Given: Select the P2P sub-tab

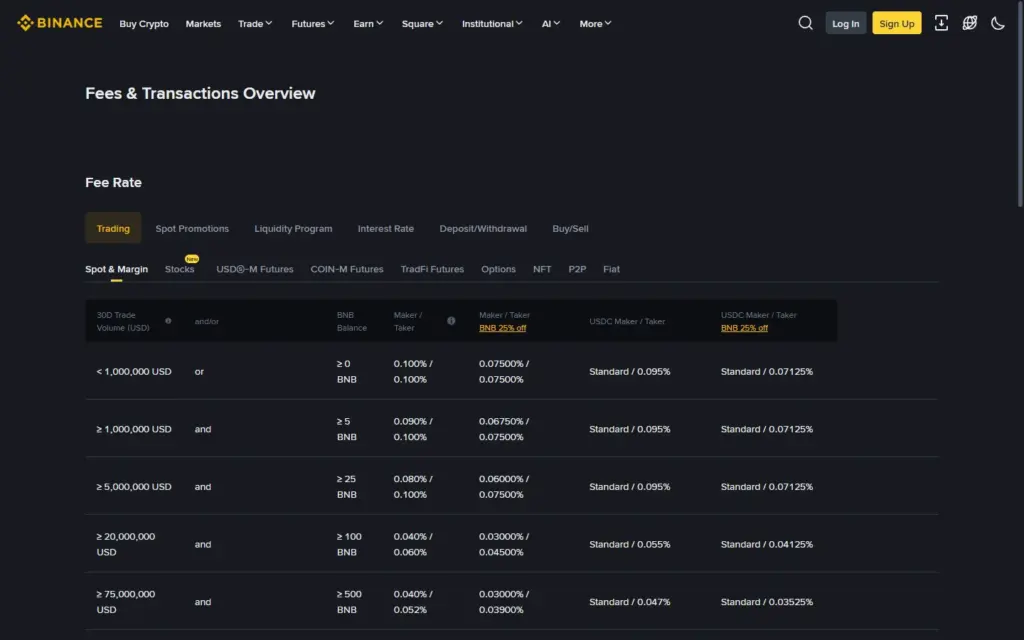Looking at the screenshot, I should (x=577, y=269).
